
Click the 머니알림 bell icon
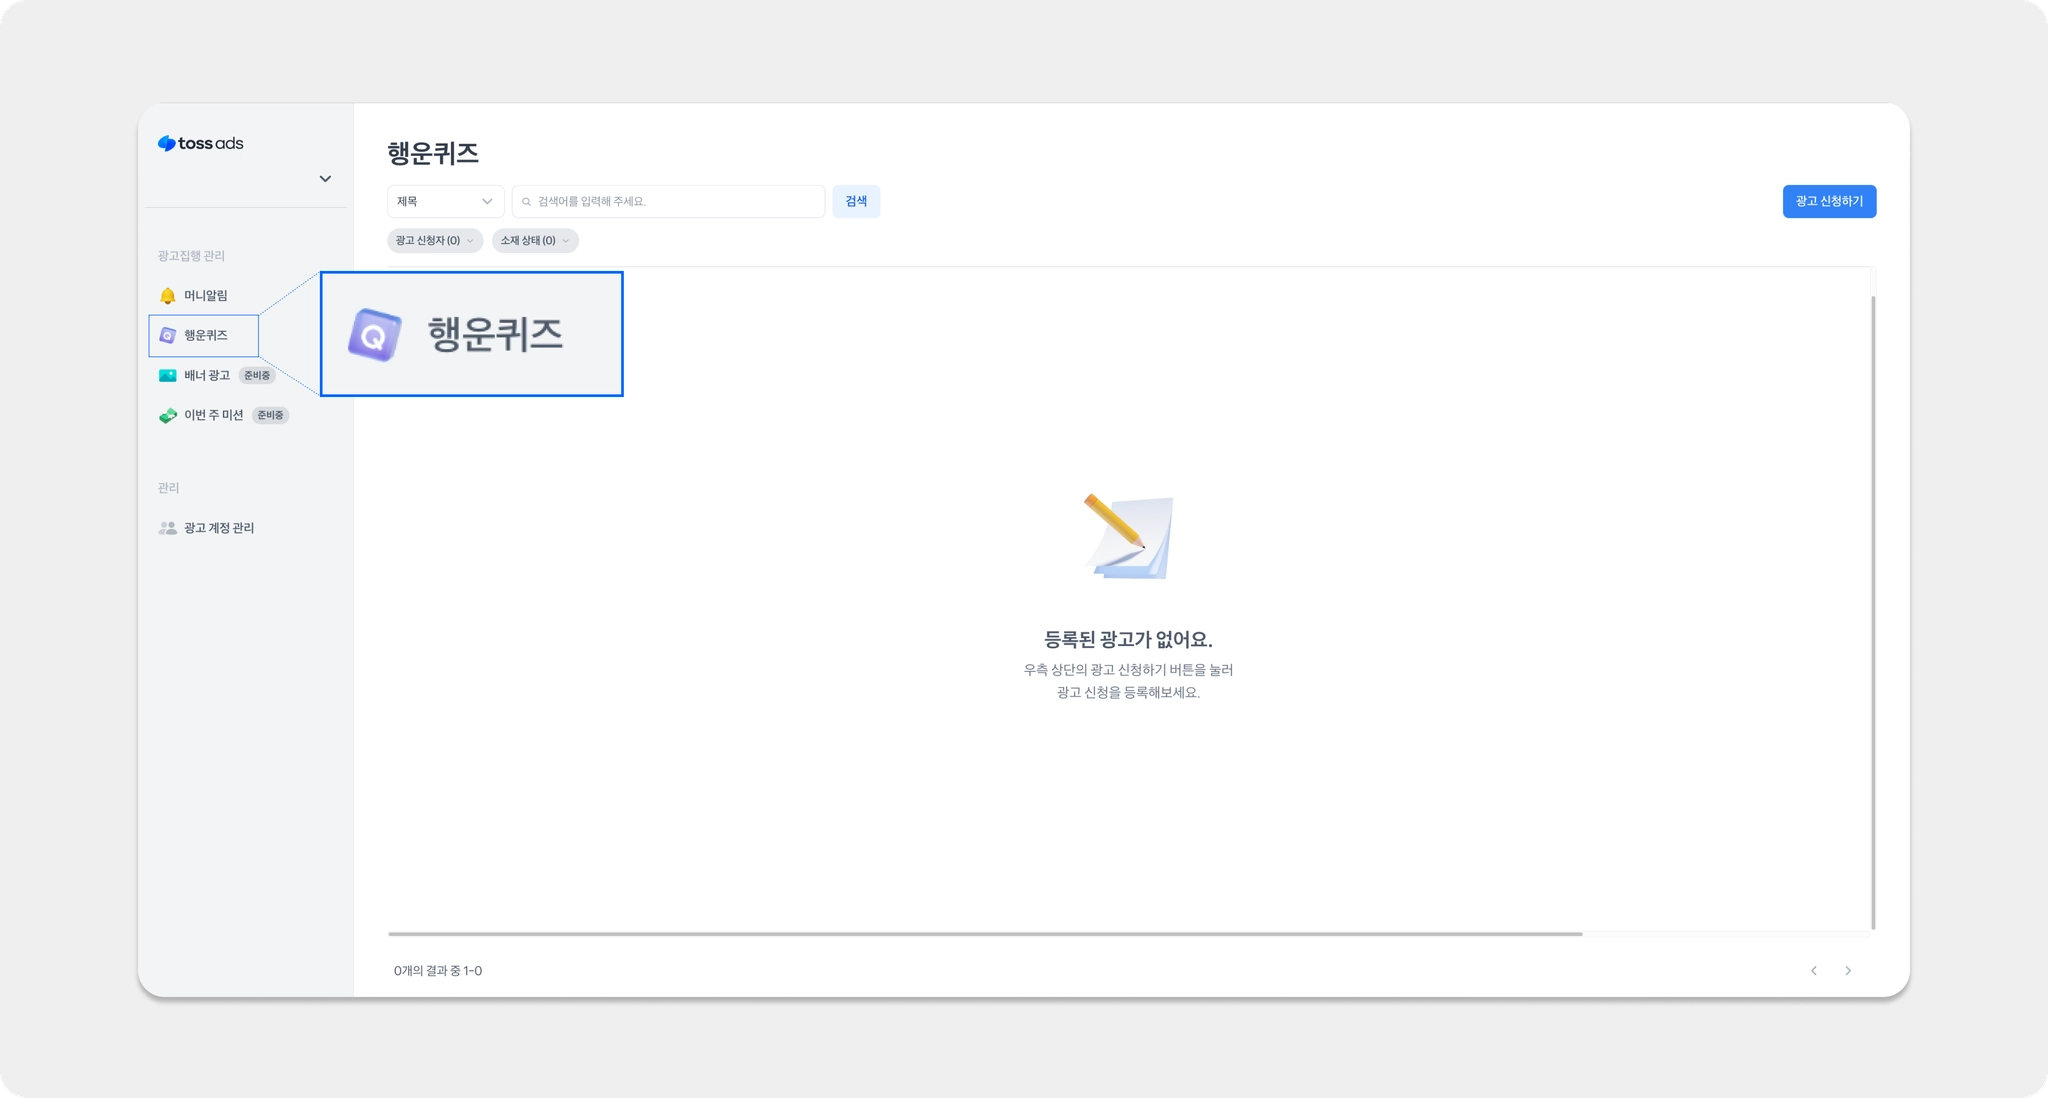coord(167,296)
